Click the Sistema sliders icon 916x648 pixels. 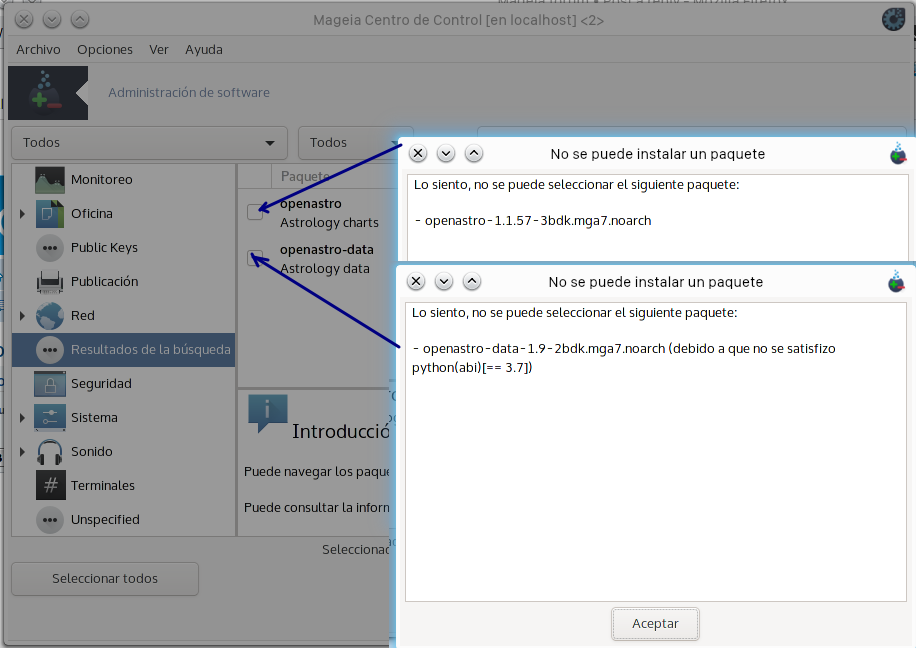pyautogui.click(x=50, y=418)
